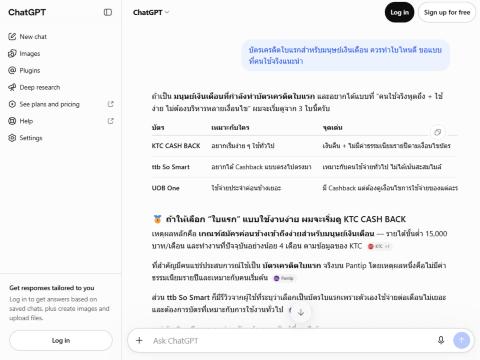Open the Pantip source citation chip

(x=284, y=278)
